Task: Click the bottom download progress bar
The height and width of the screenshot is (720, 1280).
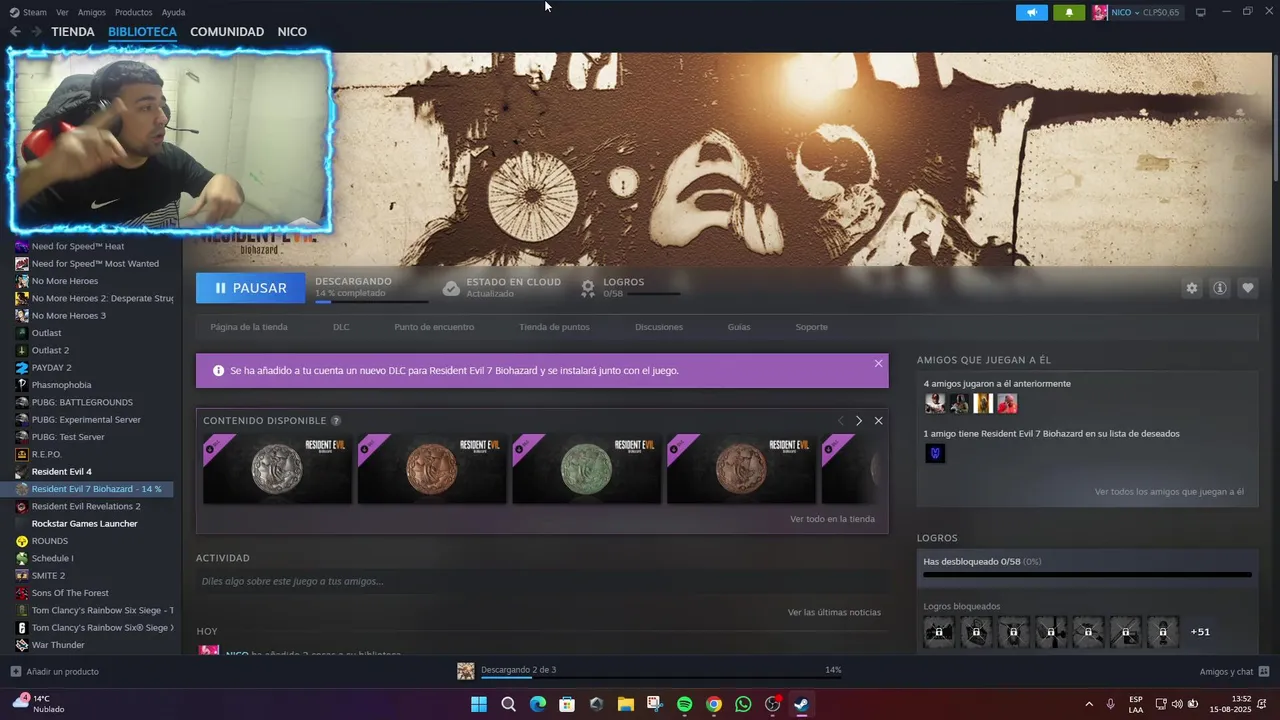Action: (660, 677)
